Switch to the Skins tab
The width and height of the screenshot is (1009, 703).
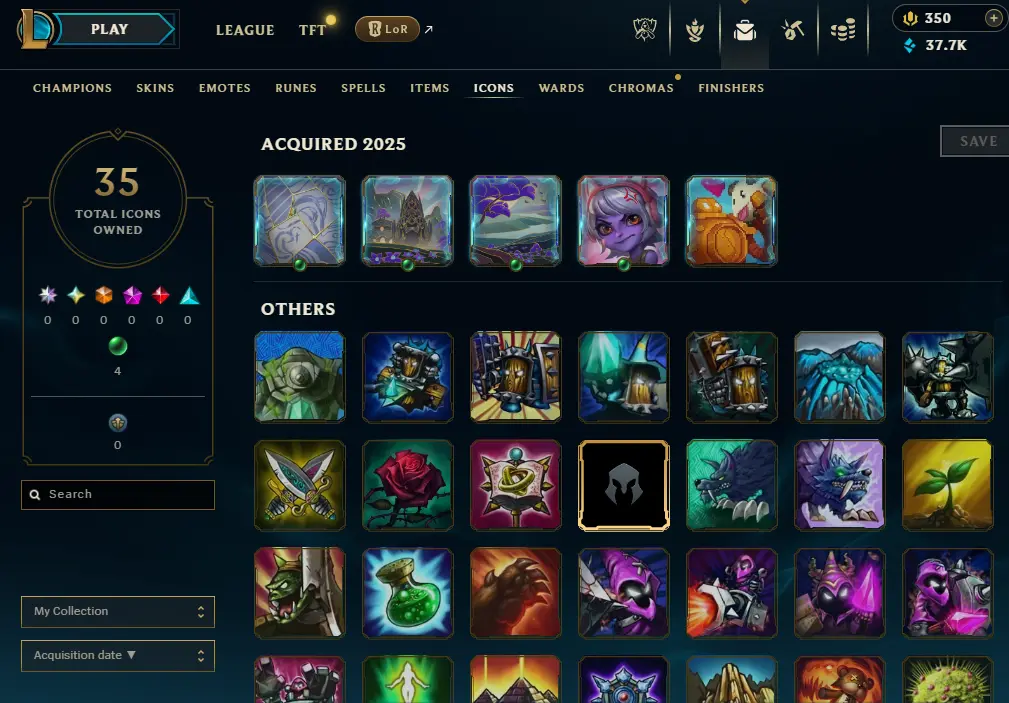coord(155,88)
